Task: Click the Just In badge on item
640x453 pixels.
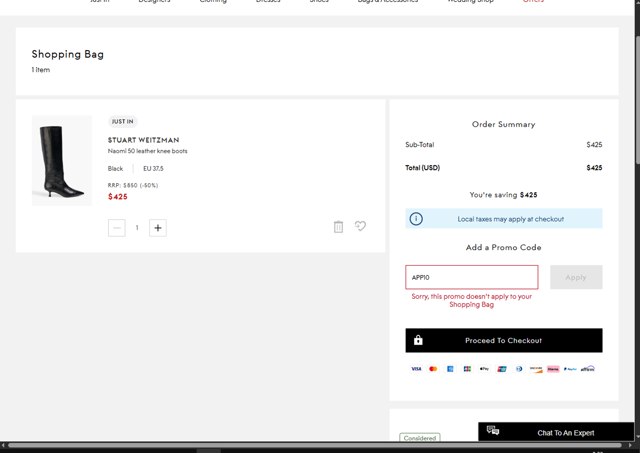Action: [122, 121]
